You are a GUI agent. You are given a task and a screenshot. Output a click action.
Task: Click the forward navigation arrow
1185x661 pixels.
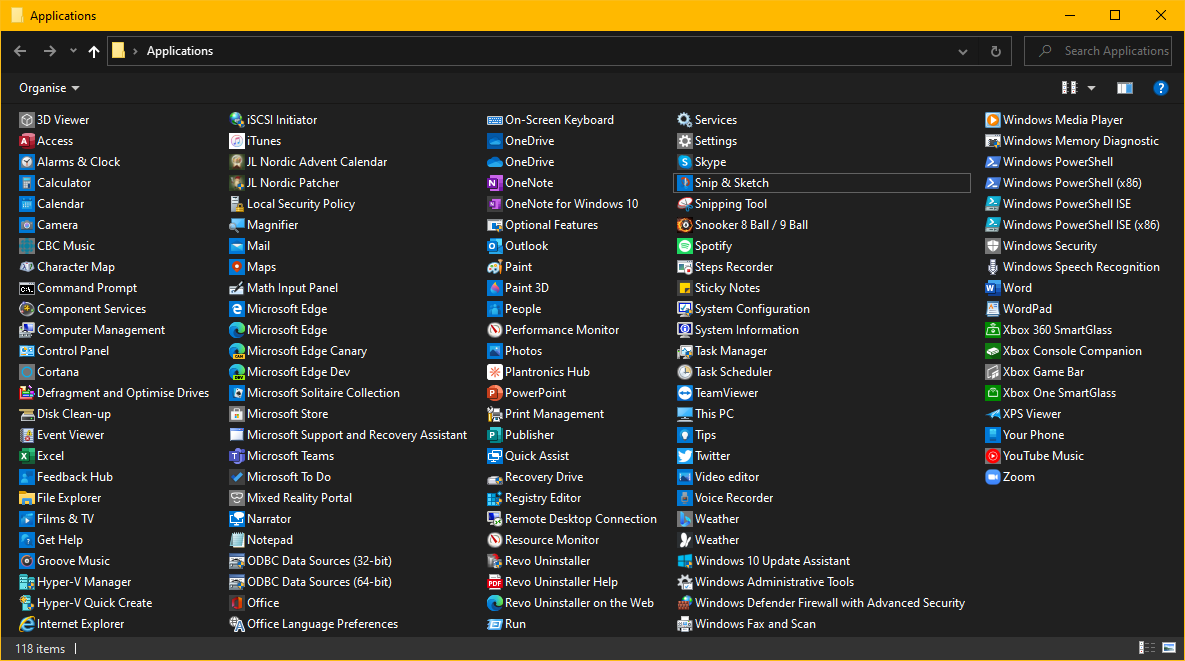tap(49, 51)
